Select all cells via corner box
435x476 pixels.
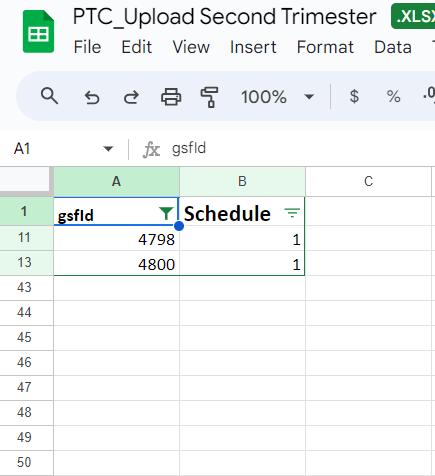coord(25,180)
